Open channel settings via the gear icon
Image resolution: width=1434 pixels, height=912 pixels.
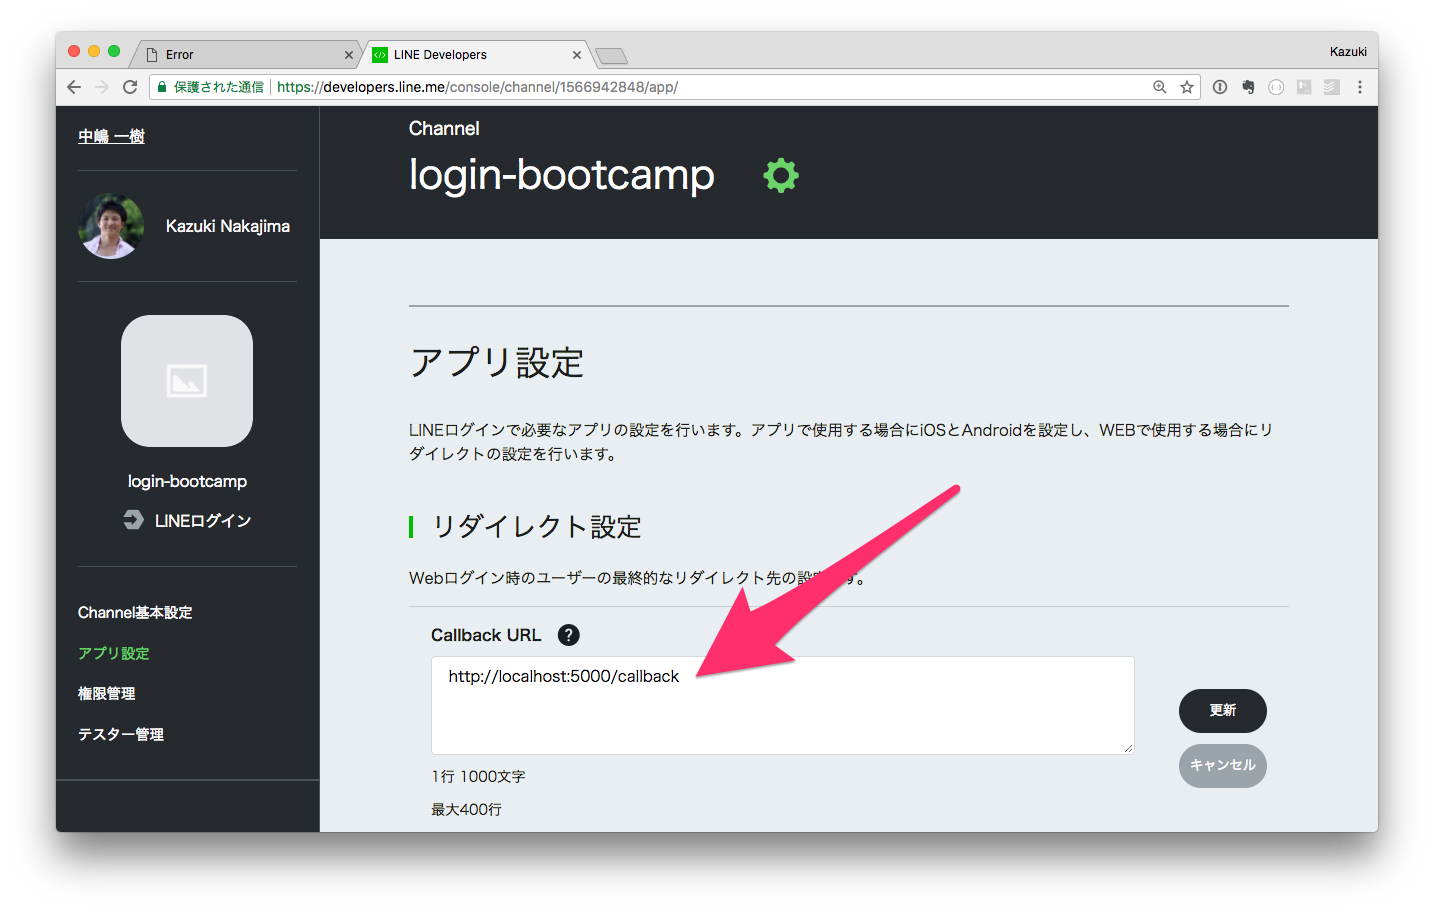780,175
